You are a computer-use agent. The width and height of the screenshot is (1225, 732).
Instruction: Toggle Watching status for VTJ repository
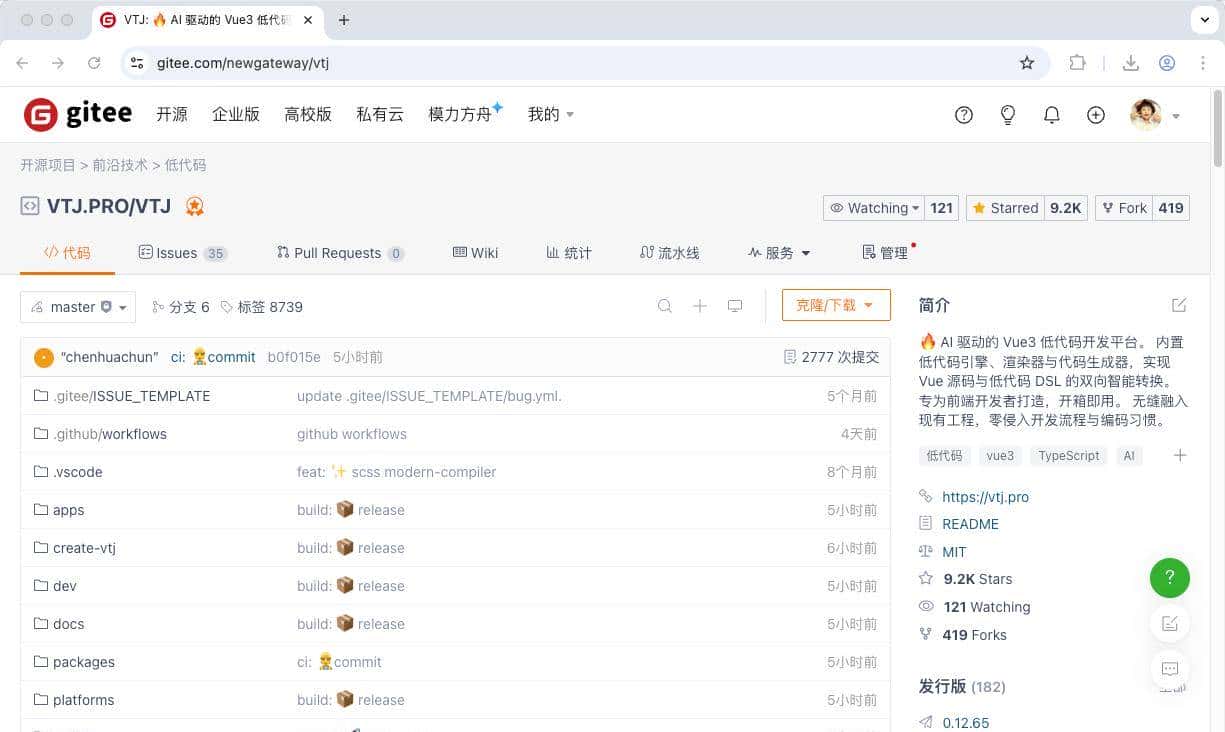[873, 207]
